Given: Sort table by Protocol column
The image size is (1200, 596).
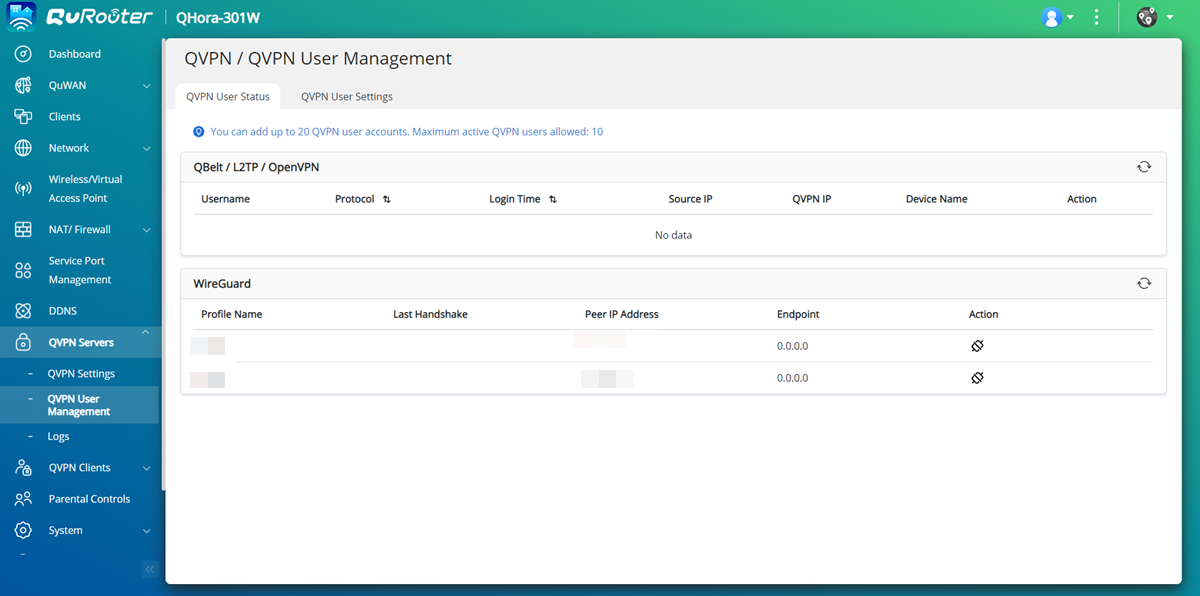Looking at the screenshot, I should pyautogui.click(x=387, y=200).
